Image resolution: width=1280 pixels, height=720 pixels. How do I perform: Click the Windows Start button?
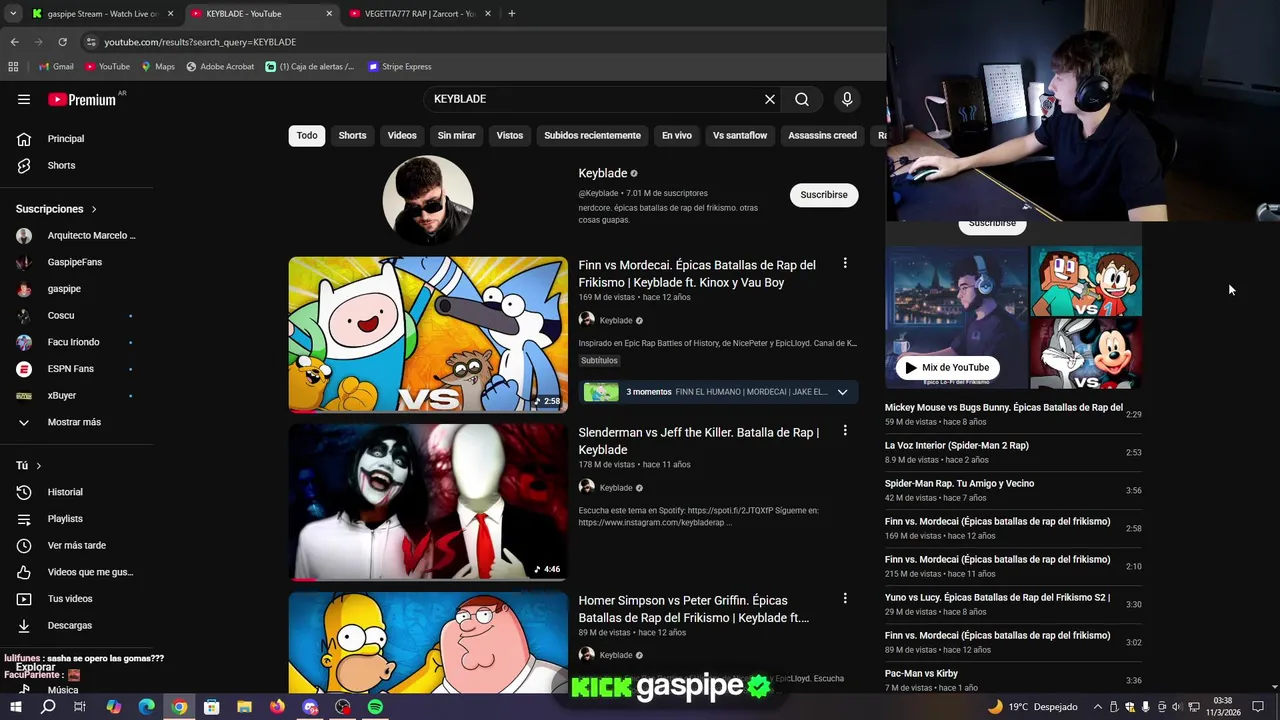(x=15, y=707)
